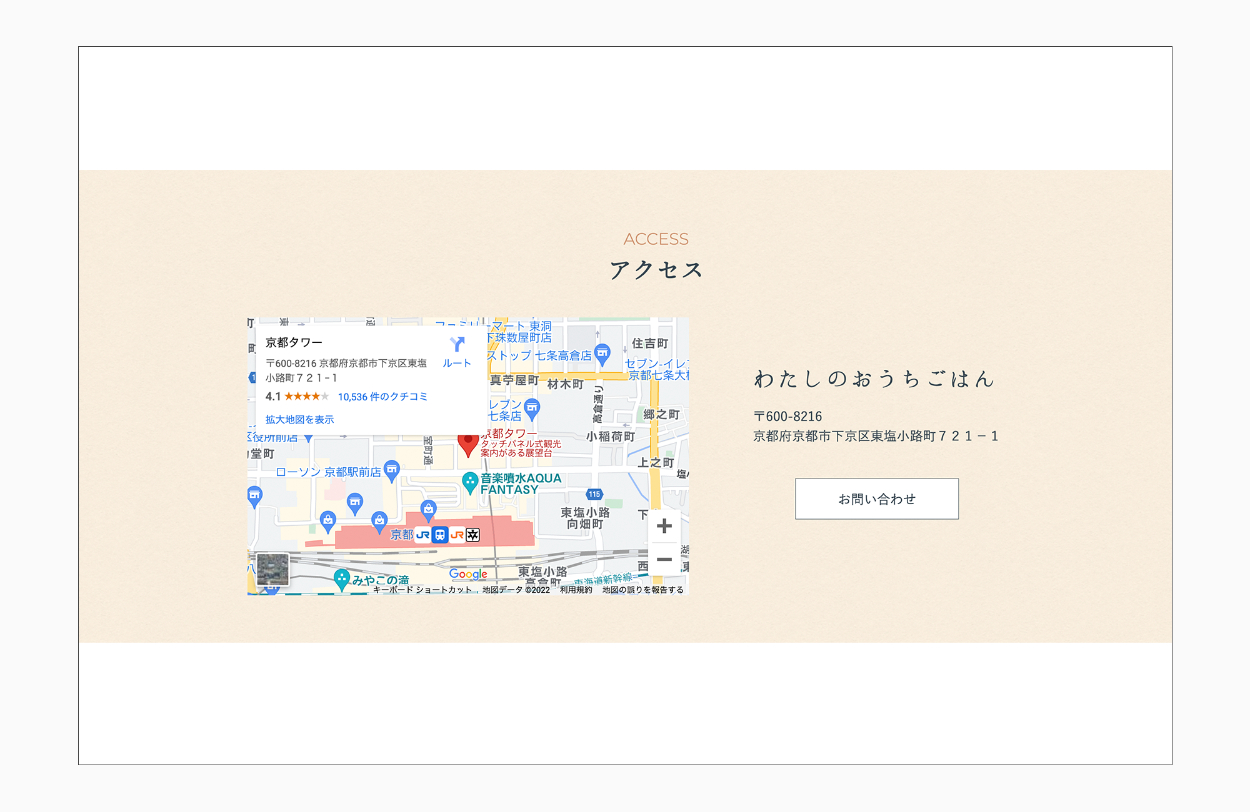Click the キーボード ショートカット button
The image size is (1250, 812).
tap(422, 590)
